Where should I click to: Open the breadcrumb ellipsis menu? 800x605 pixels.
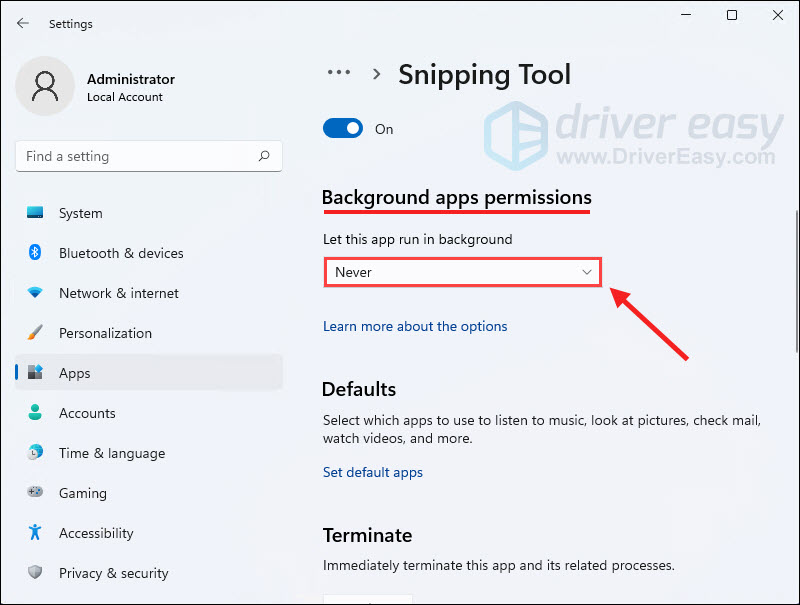pos(339,72)
